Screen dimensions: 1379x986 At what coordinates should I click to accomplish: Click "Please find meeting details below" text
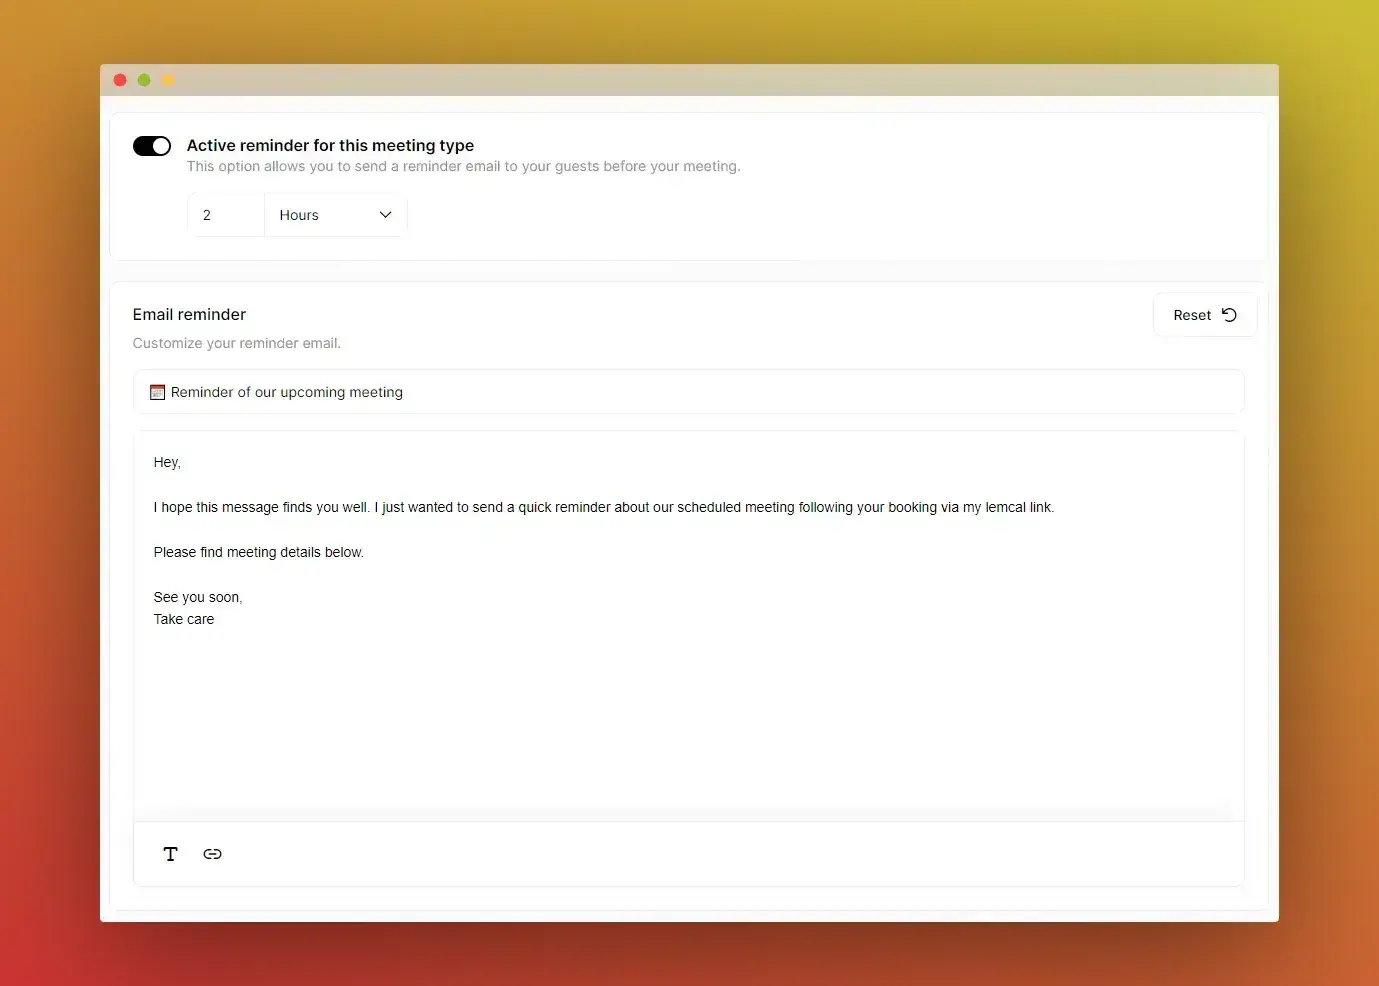tap(258, 552)
